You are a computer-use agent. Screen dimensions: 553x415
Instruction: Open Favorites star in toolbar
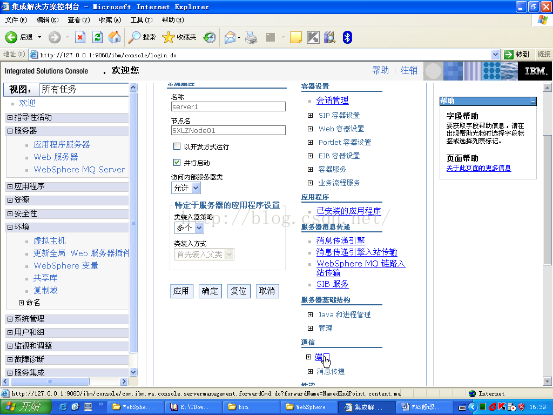168,37
